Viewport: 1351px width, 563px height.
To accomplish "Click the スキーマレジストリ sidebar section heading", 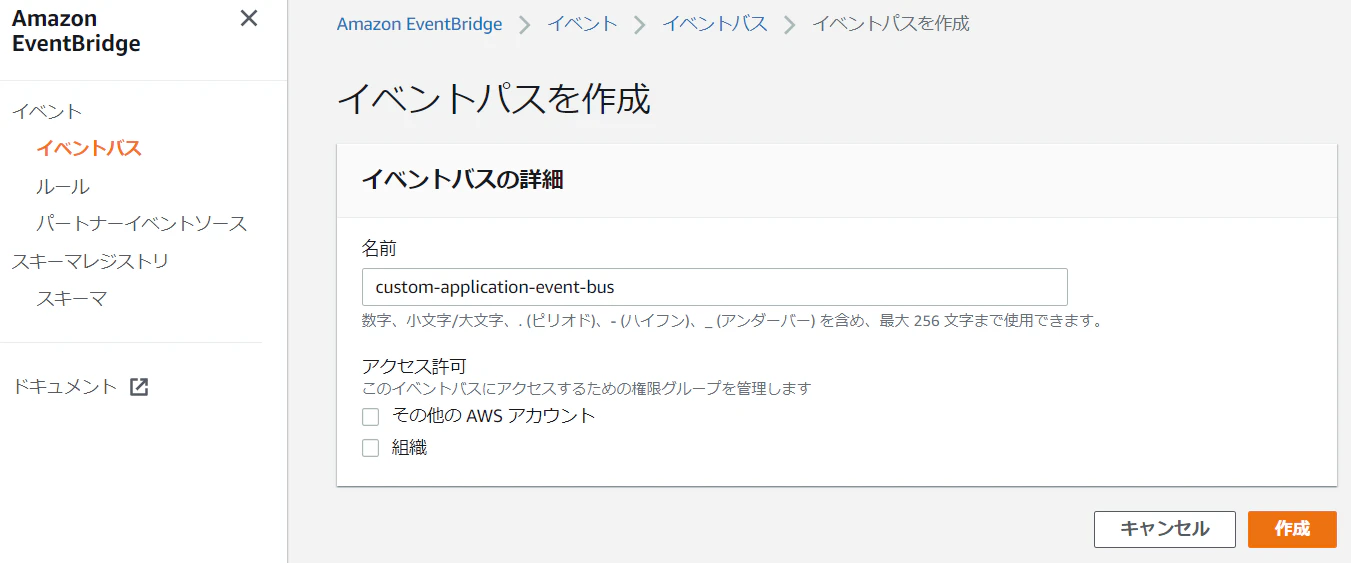I will (90, 262).
